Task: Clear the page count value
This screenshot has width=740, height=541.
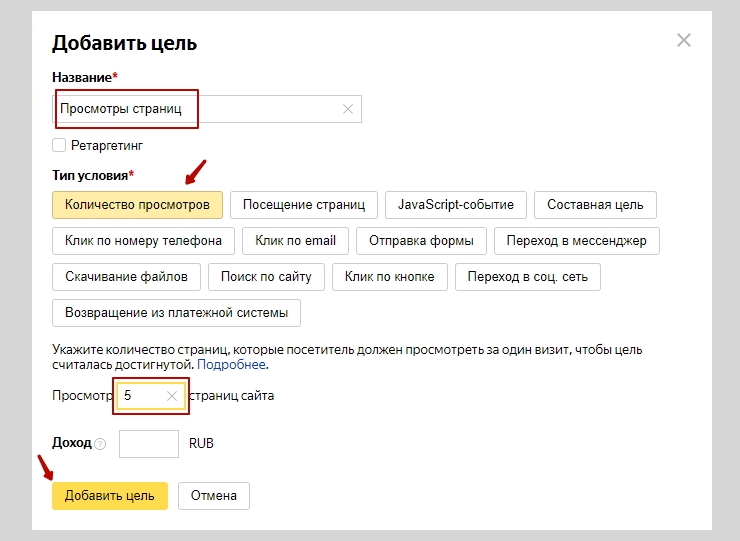Action: [172, 396]
